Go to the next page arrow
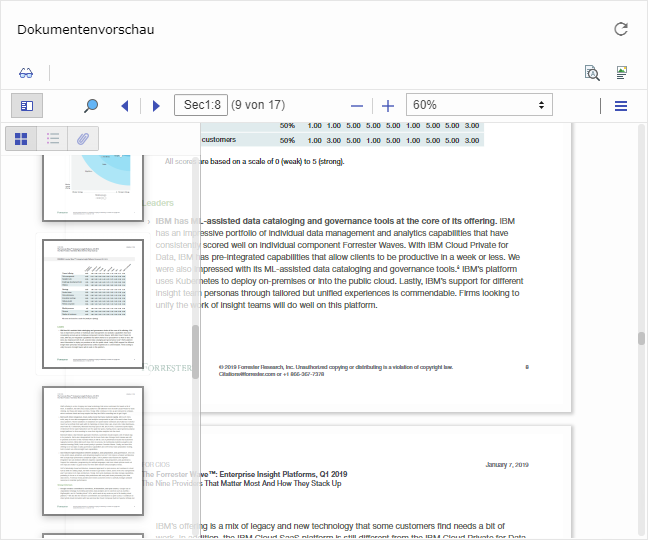The height and width of the screenshot is (540, 648). click(156, 105)
